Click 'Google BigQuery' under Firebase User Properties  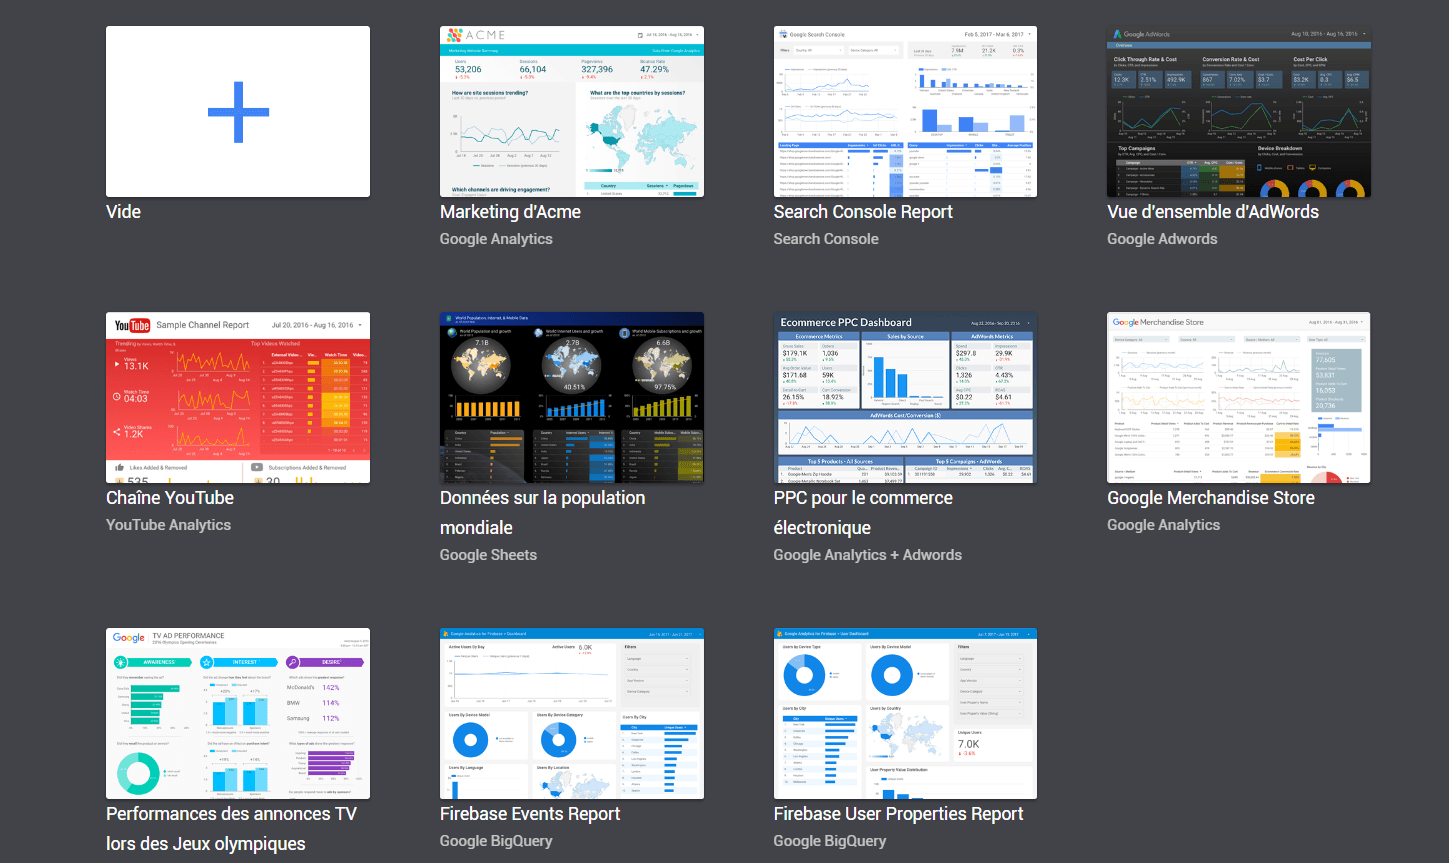830,841
